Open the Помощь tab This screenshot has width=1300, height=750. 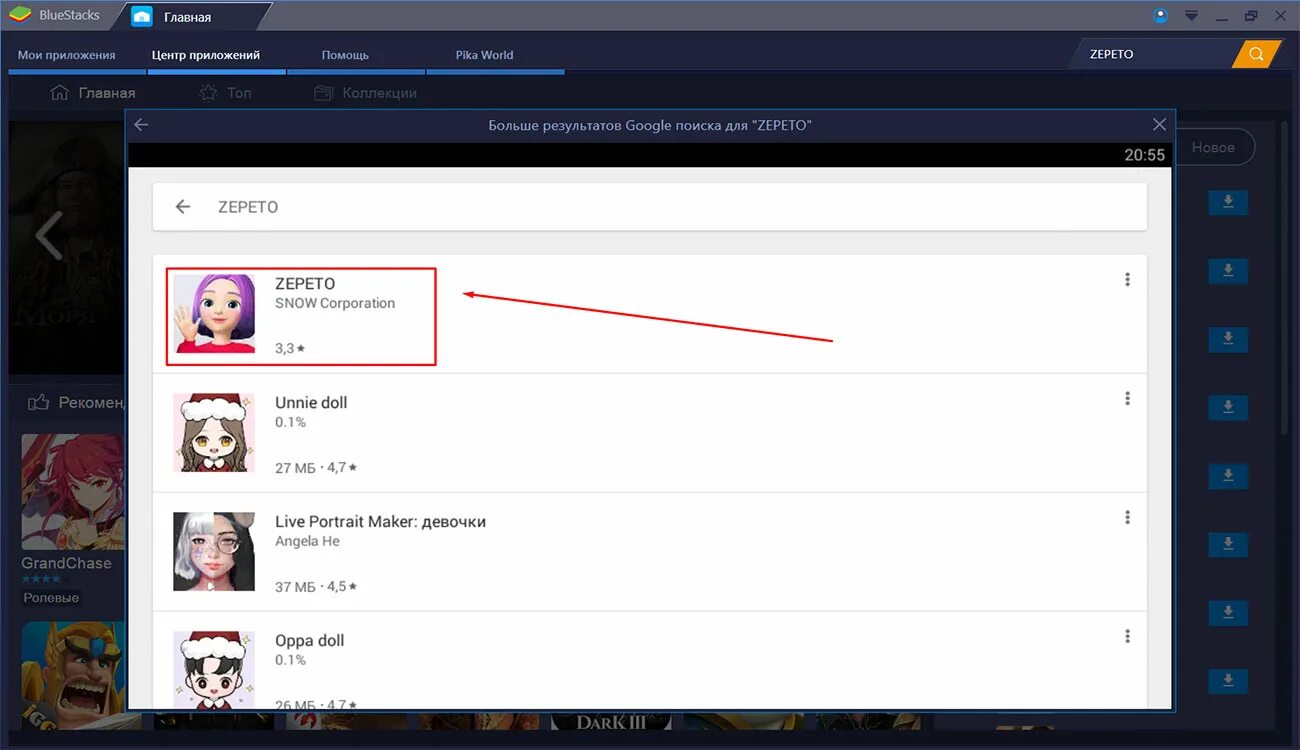tap(345, 55)
